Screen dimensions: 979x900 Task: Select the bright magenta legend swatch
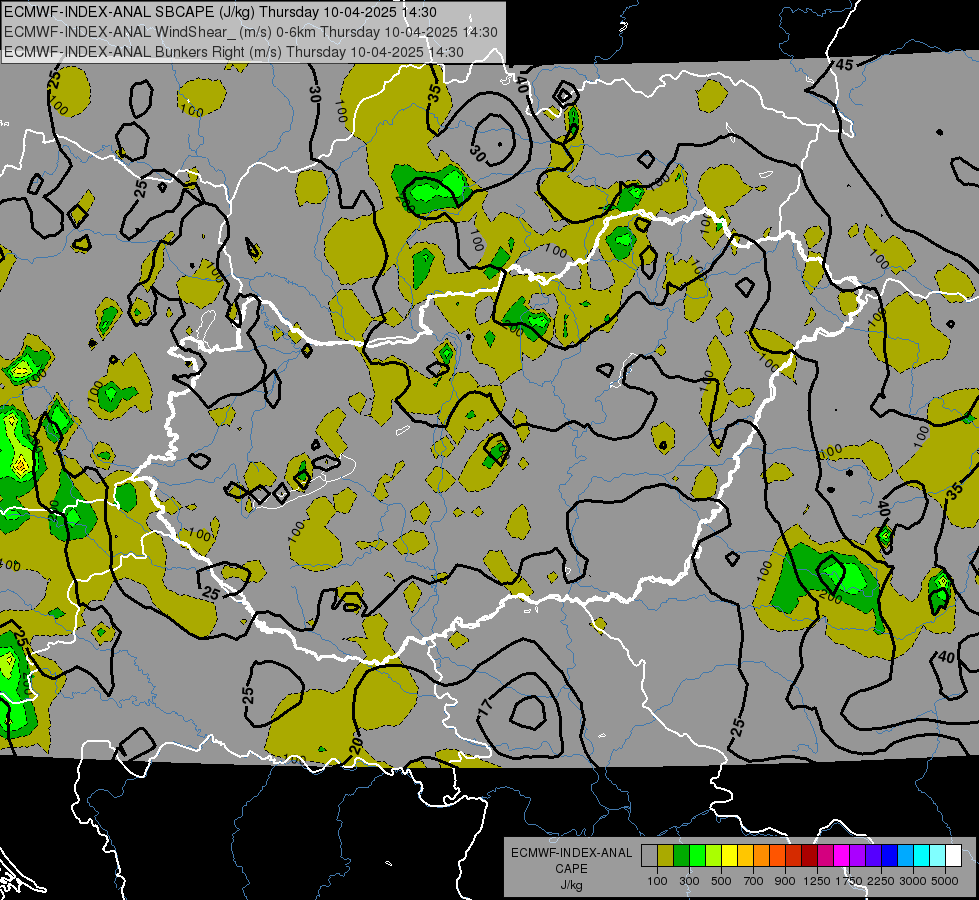842,856
